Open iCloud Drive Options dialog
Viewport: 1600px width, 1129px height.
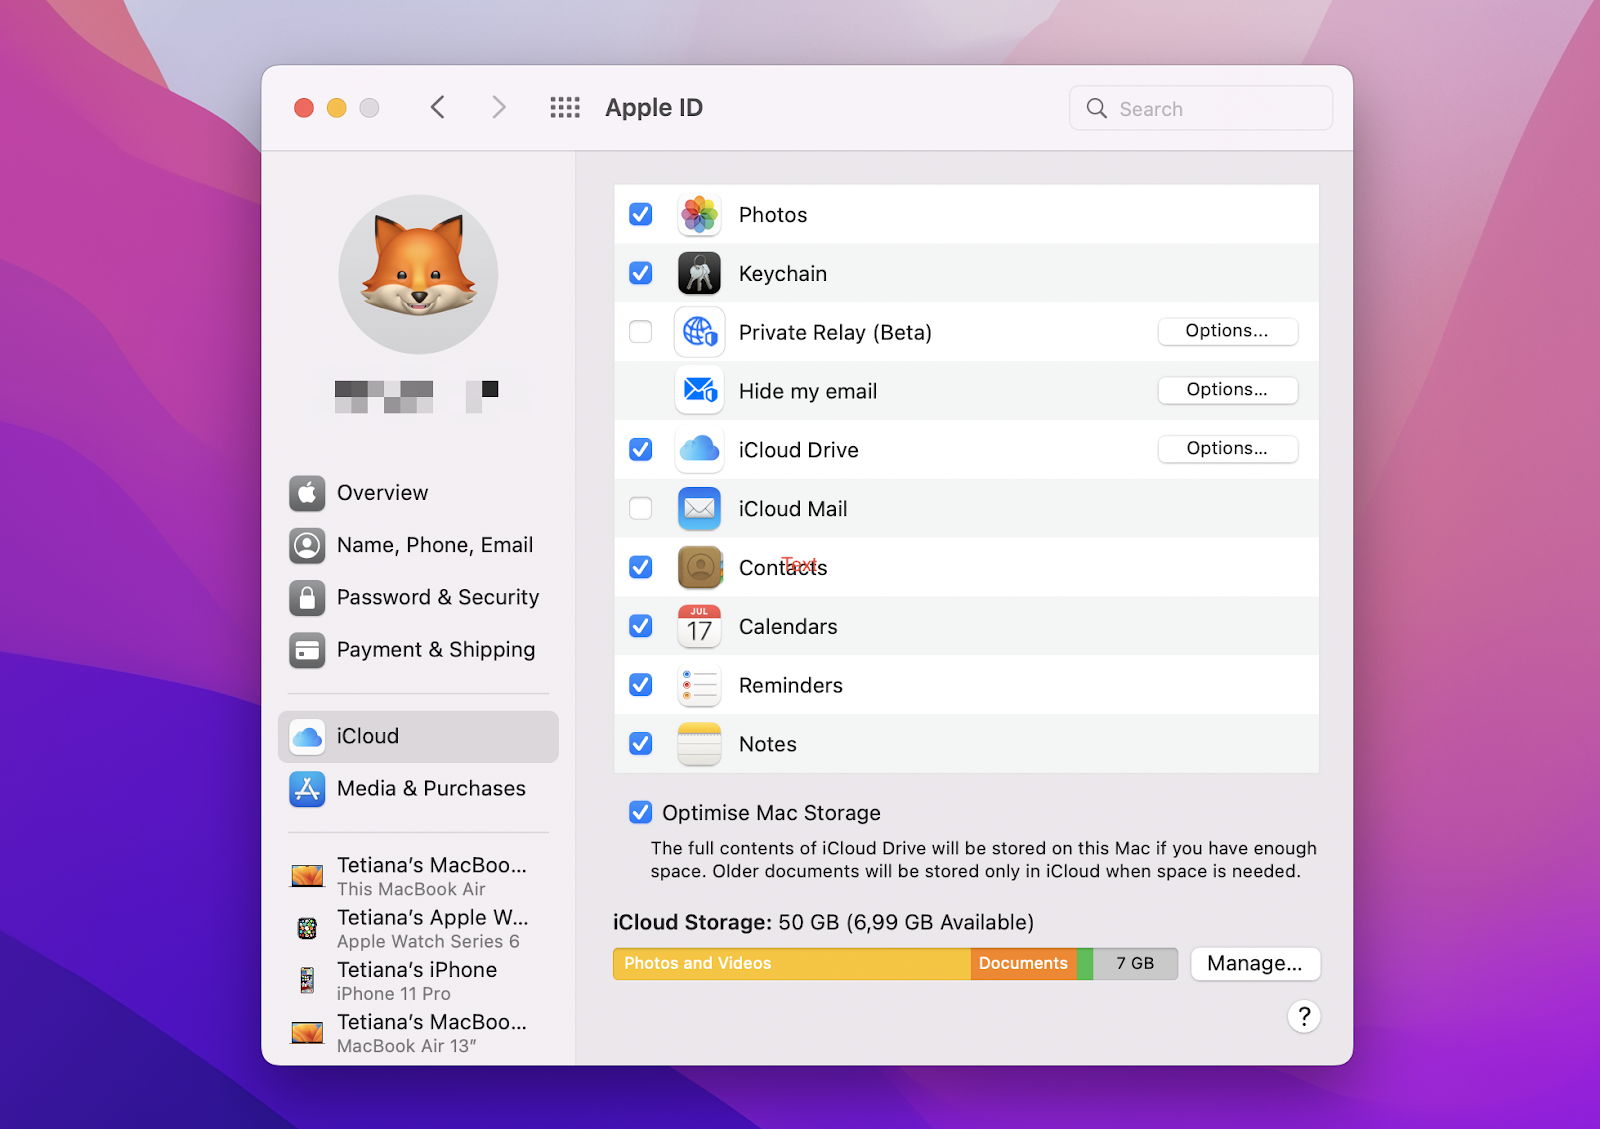click(x=1227, y=449)
